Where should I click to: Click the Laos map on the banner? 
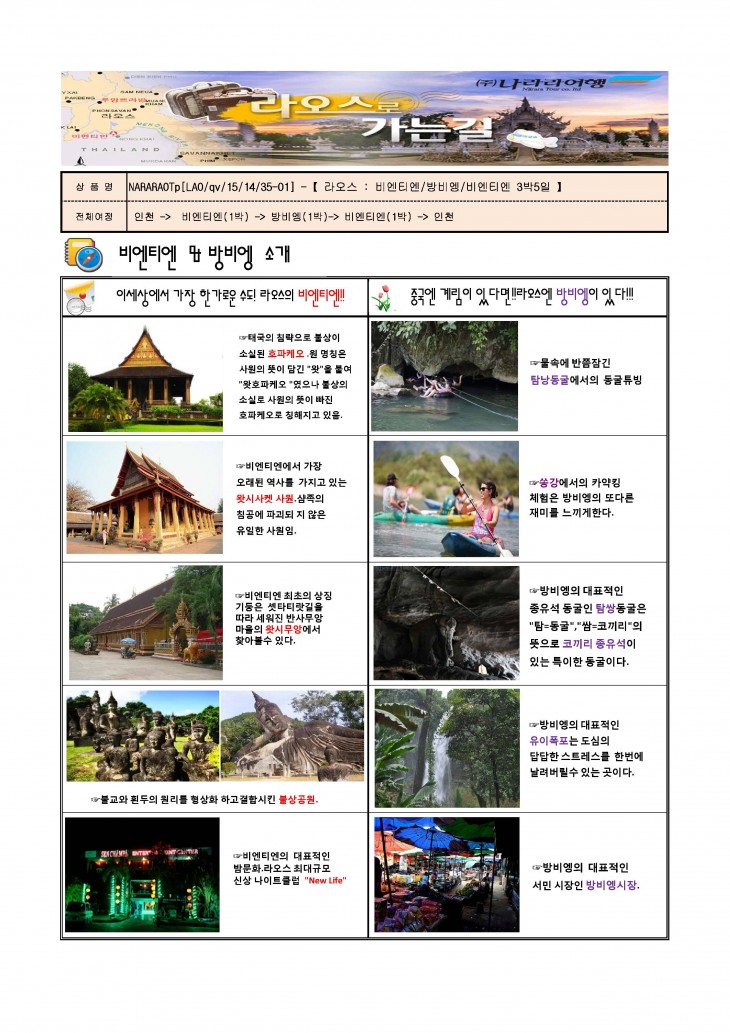coord(122,119)
